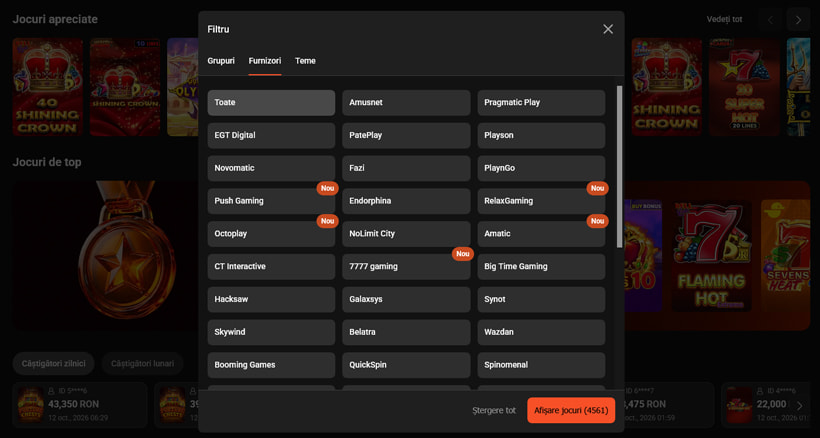The height and width of the screenshot is (438, 820).
Task: Filter by Belatra
Action: (x=406, y=332)
